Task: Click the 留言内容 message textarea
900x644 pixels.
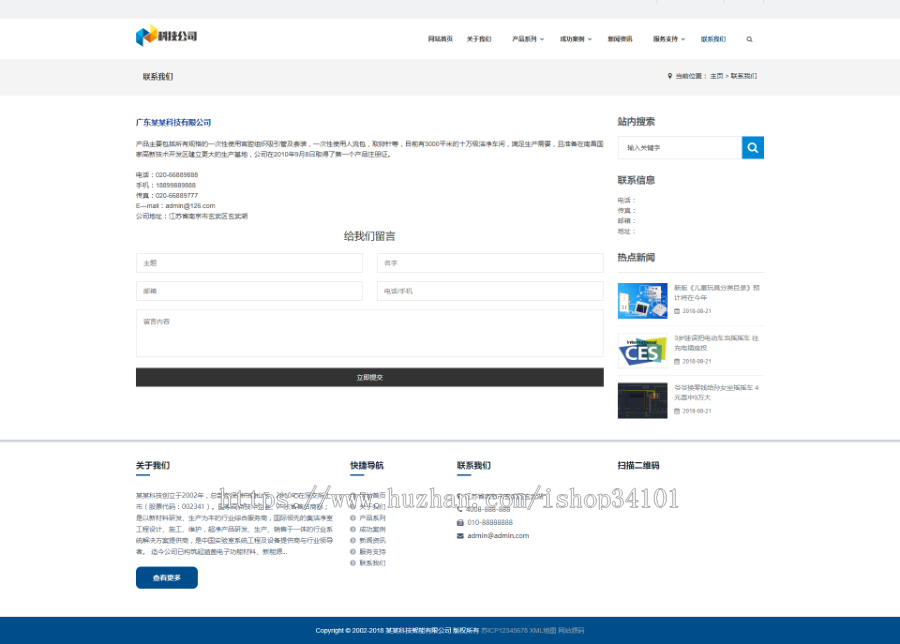Action: tap(369, 333)
